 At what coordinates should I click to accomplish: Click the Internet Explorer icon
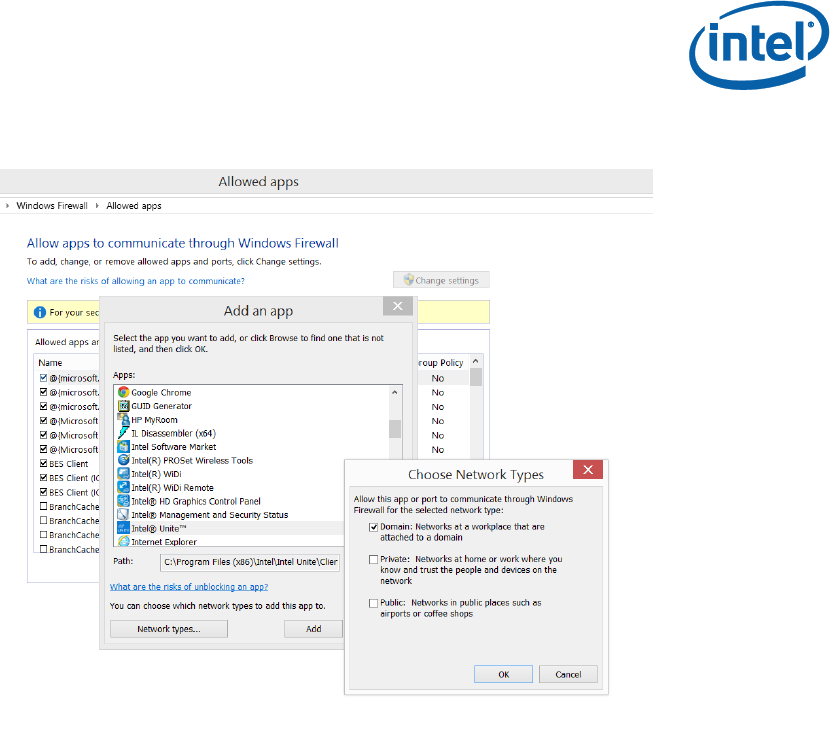pyautogui.click(x=123, y=541)
